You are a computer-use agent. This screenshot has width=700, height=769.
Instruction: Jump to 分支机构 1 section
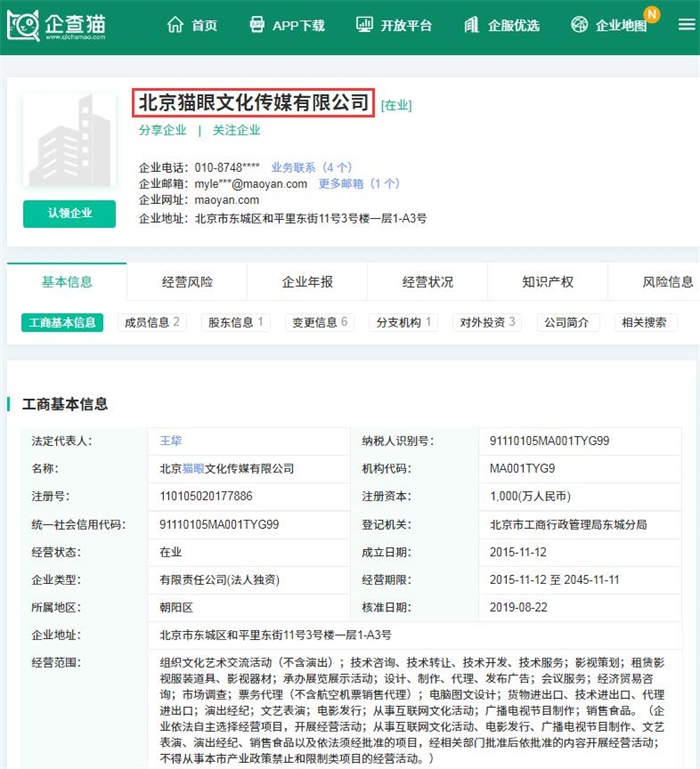point(403,322)
